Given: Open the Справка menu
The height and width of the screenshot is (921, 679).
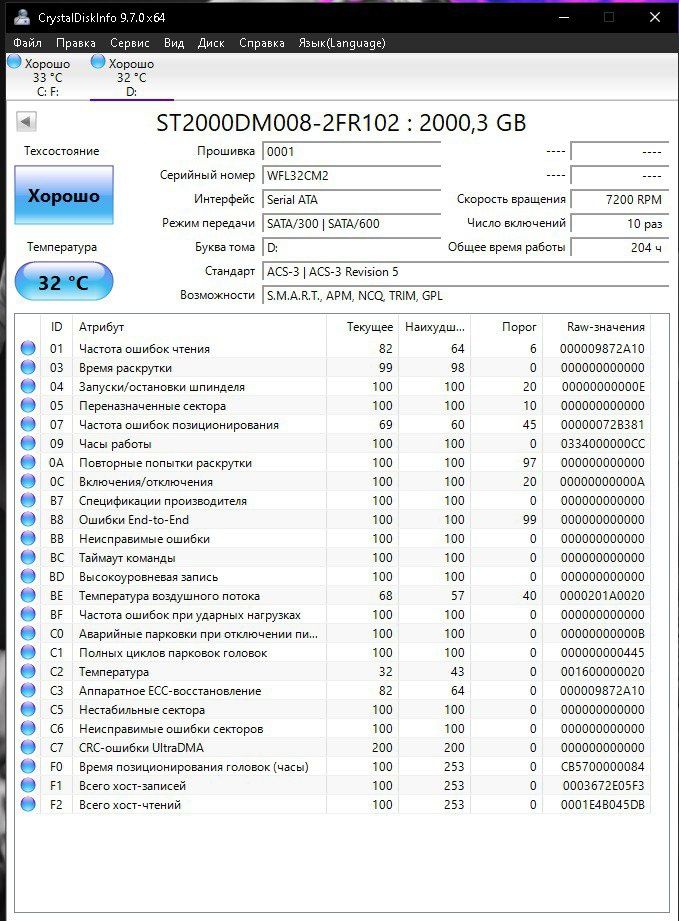Looking at the screenshot, I should [262, 43].
